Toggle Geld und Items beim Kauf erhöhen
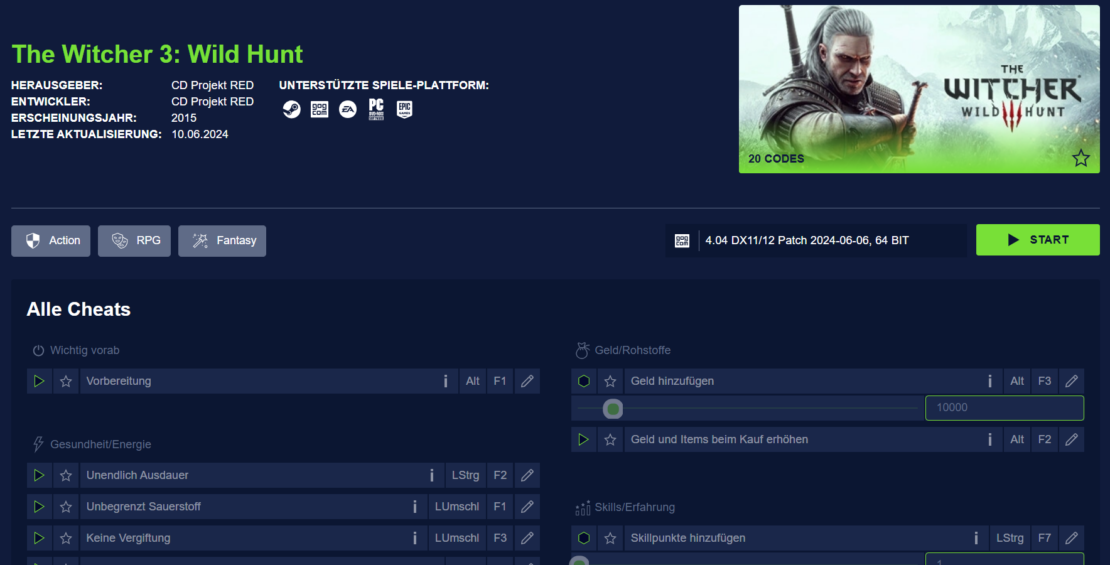Viewport: 1110px width, 565px height. 583,440
